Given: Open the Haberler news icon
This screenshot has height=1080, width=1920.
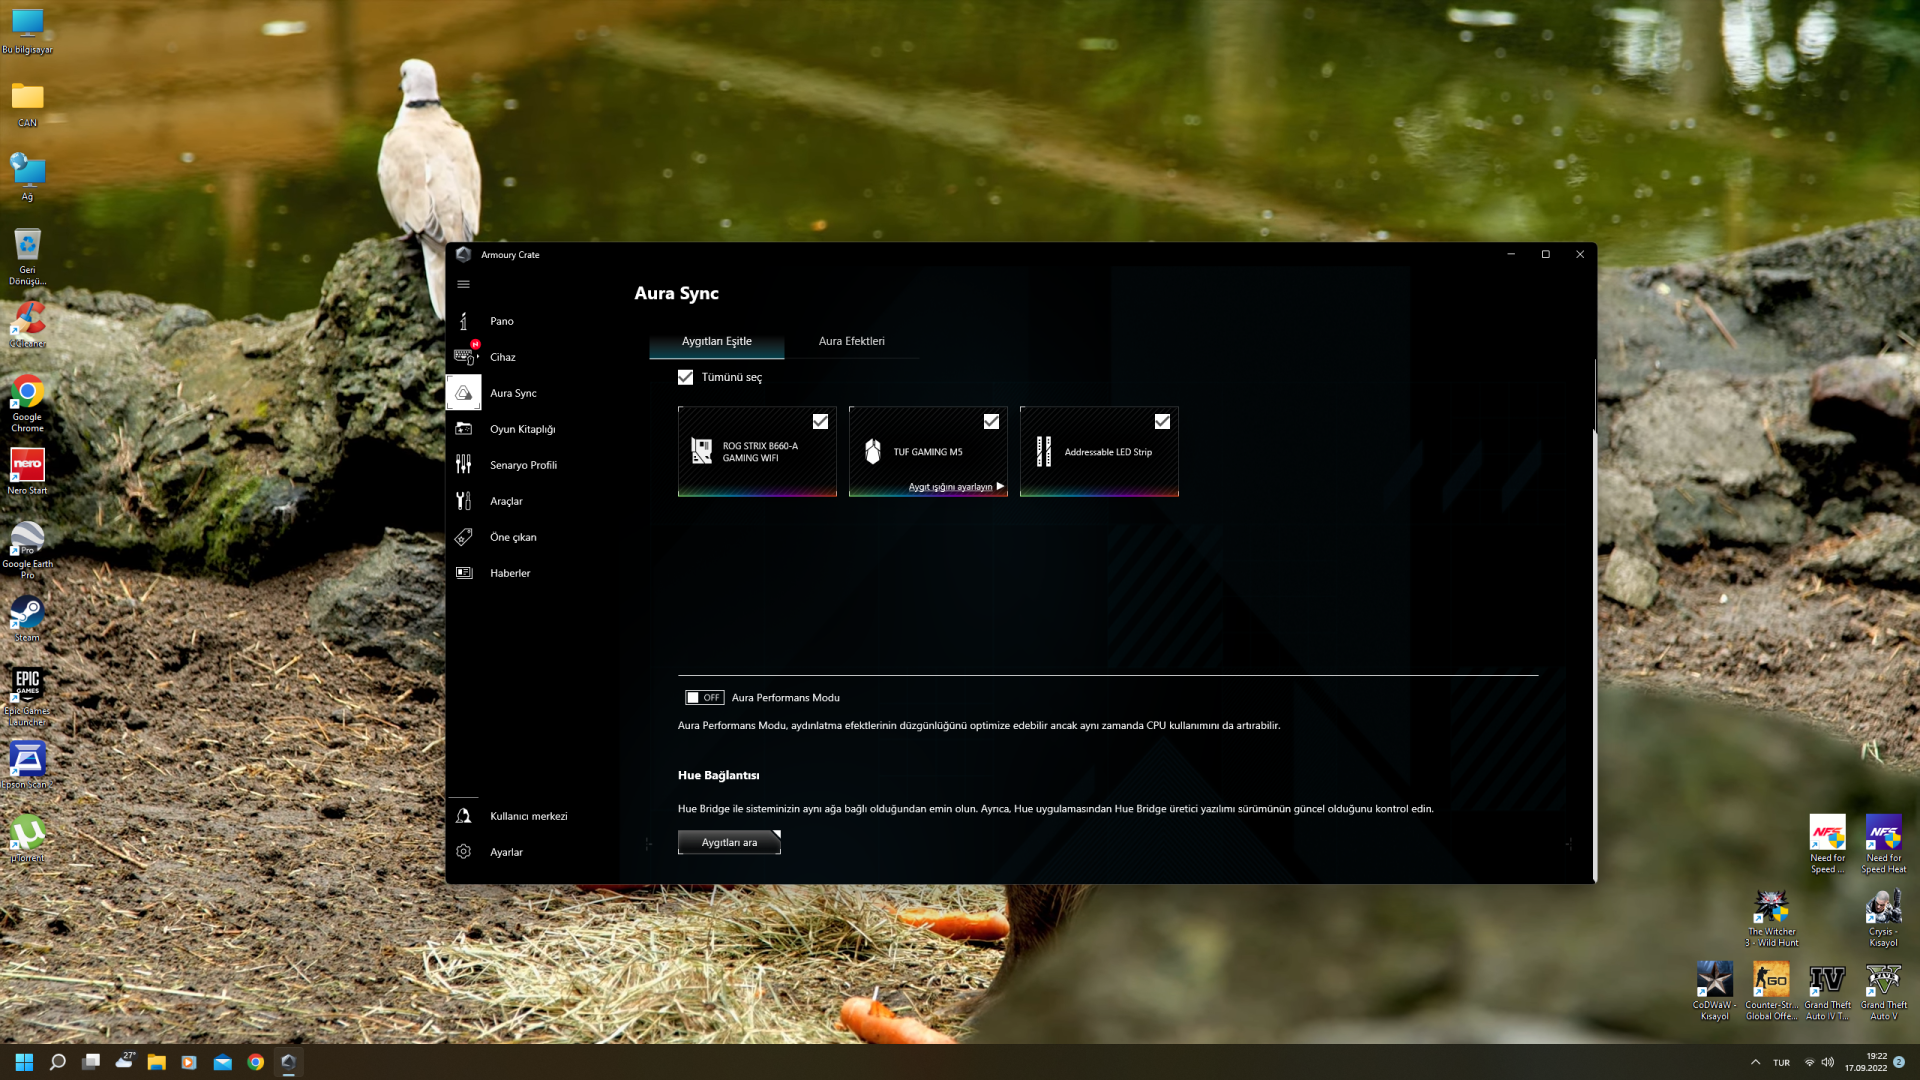Looking at the screenshot, I should coord(463,573).
